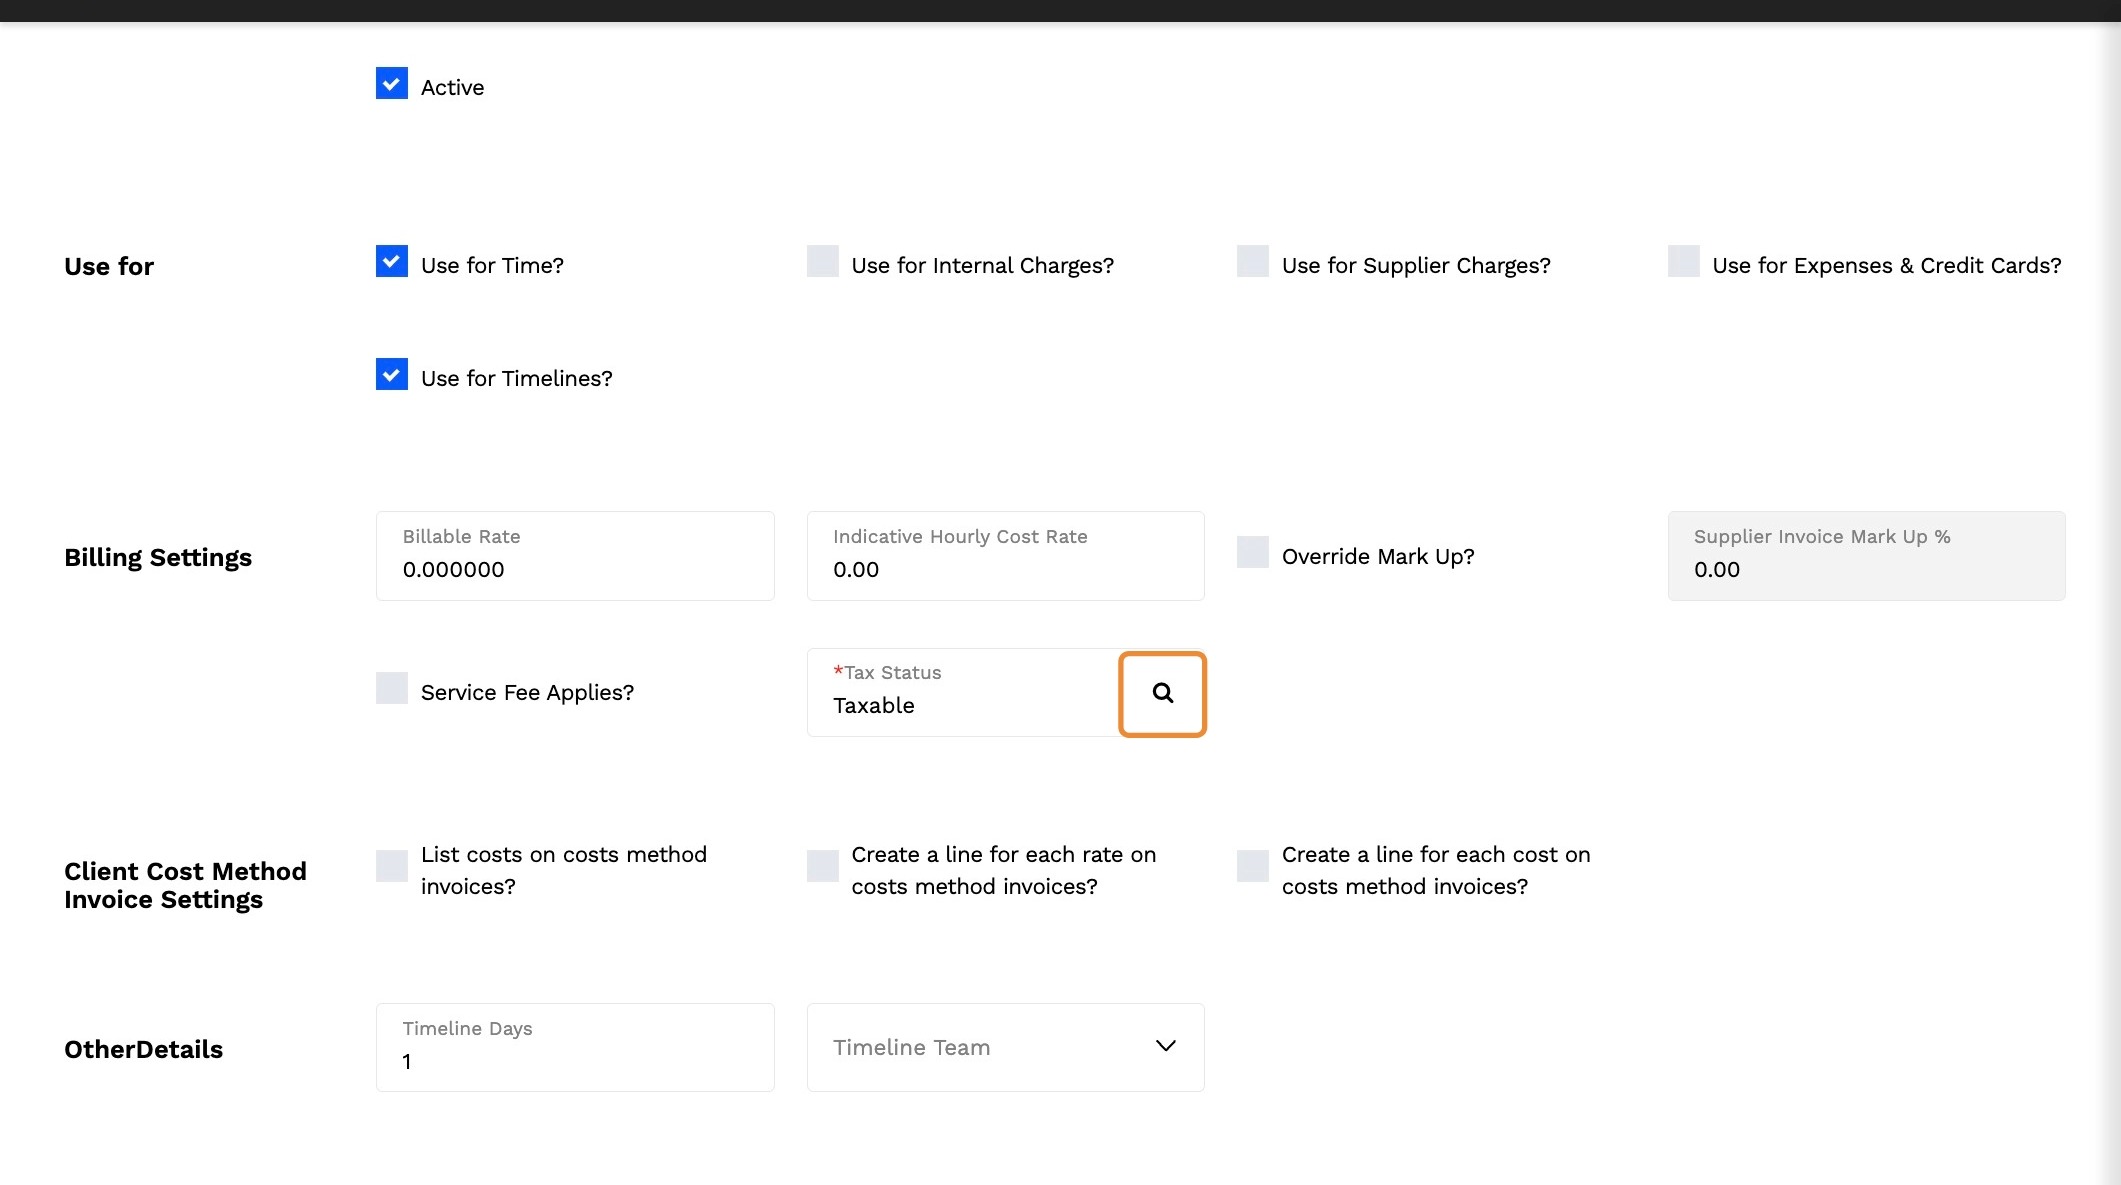The width and height of the screenshot is (2121, 1185).
Task: Click the Indicative Hourly Cost Rate field
Action: (x=1005, y=568)
